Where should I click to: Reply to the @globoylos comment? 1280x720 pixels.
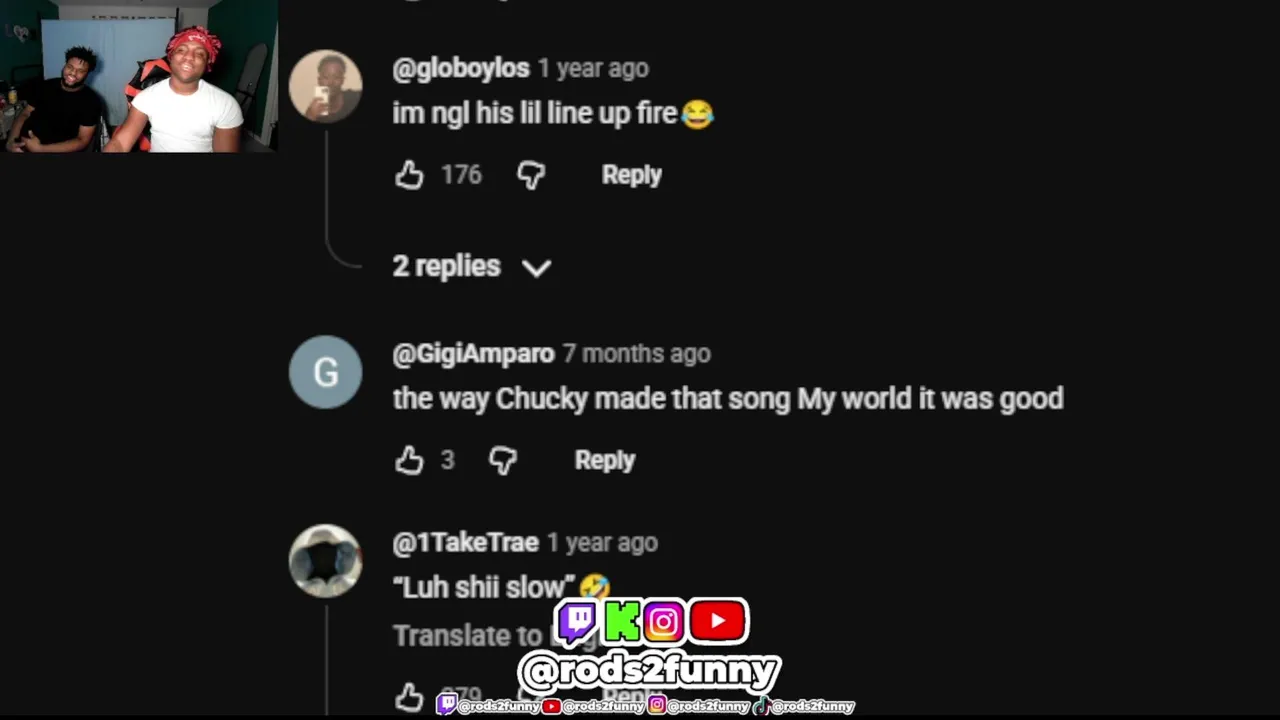632,175
